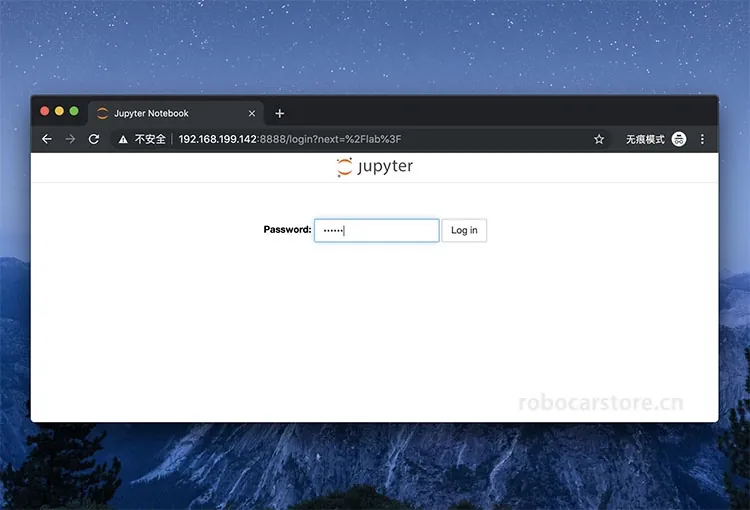Bookmark this page with the star icon
The height and width of the screenshot is (510, 750).
point(599,139)
